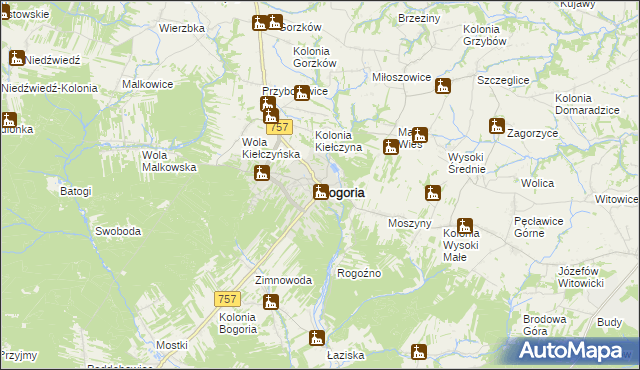
Task: Click the church icon just above the 757 badge
Action: (x=271, y=116)
